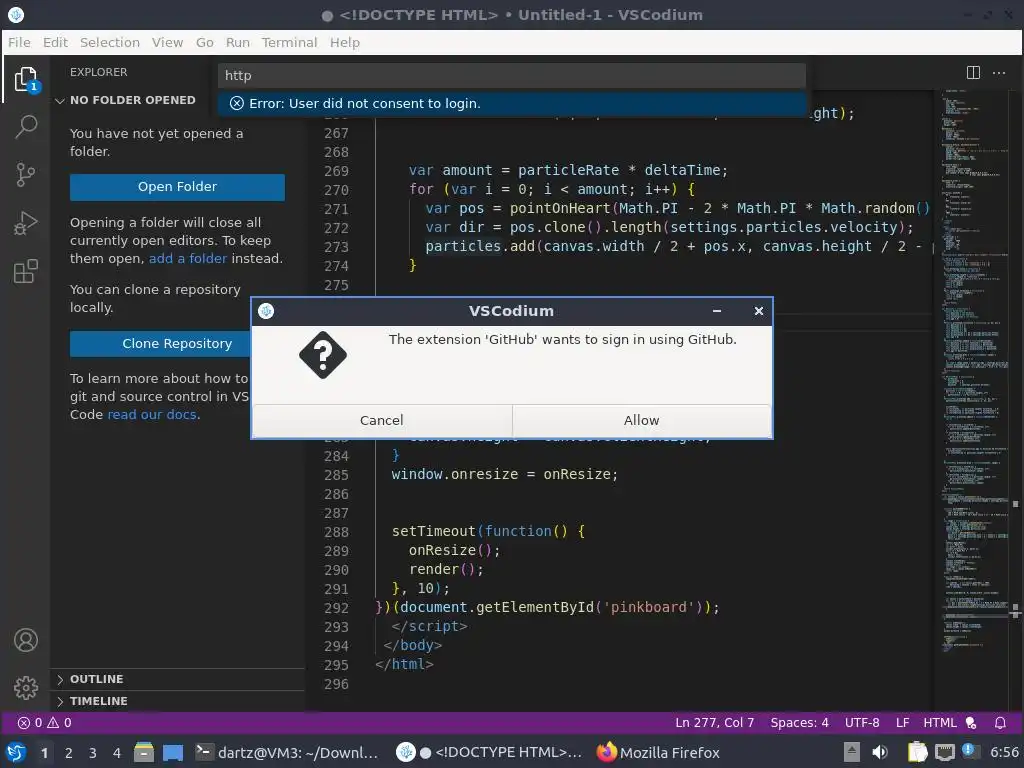Allow GitHub extension to sign in
The width and height of the screenshot is (1024, 768).
pos(641,421)
